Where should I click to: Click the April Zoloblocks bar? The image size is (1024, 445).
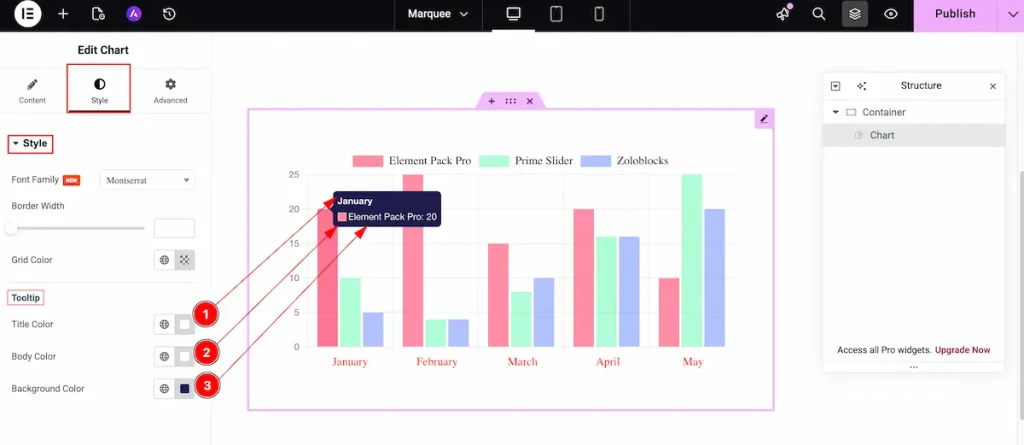tap(630, 291)
